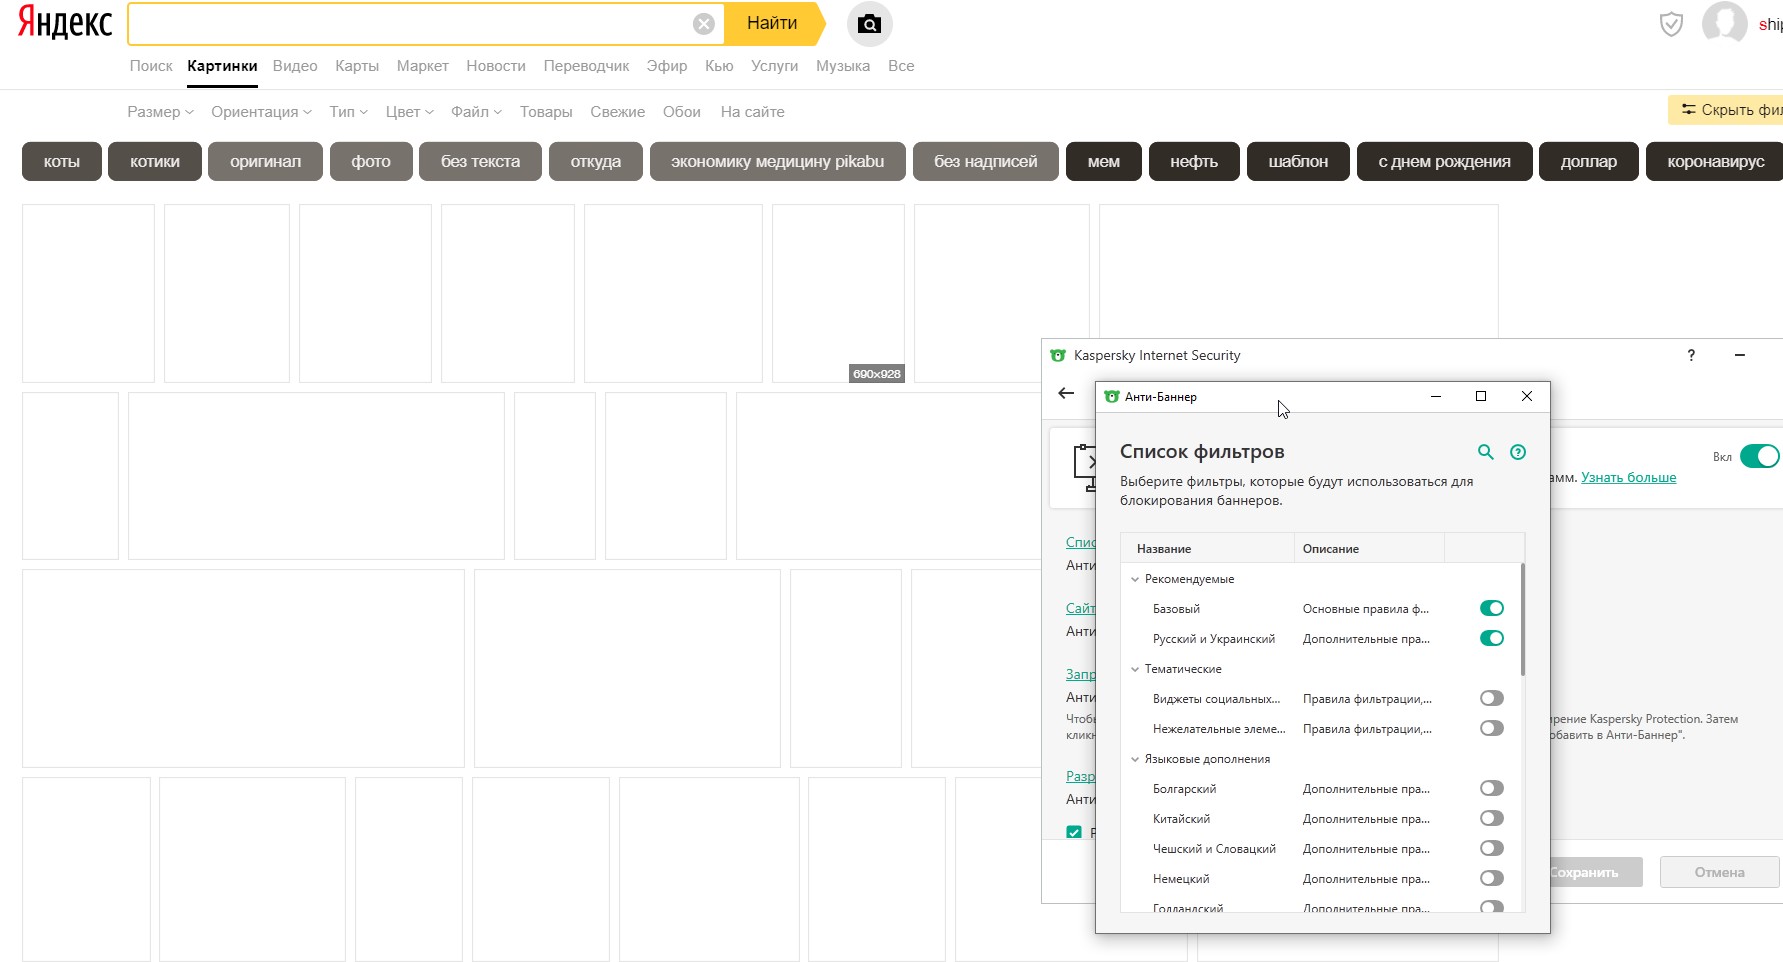The width and height of the screenshot is (1783, 962).
Task: Open the Ориентация filter dropdown
Action: [x=261, y=112]
